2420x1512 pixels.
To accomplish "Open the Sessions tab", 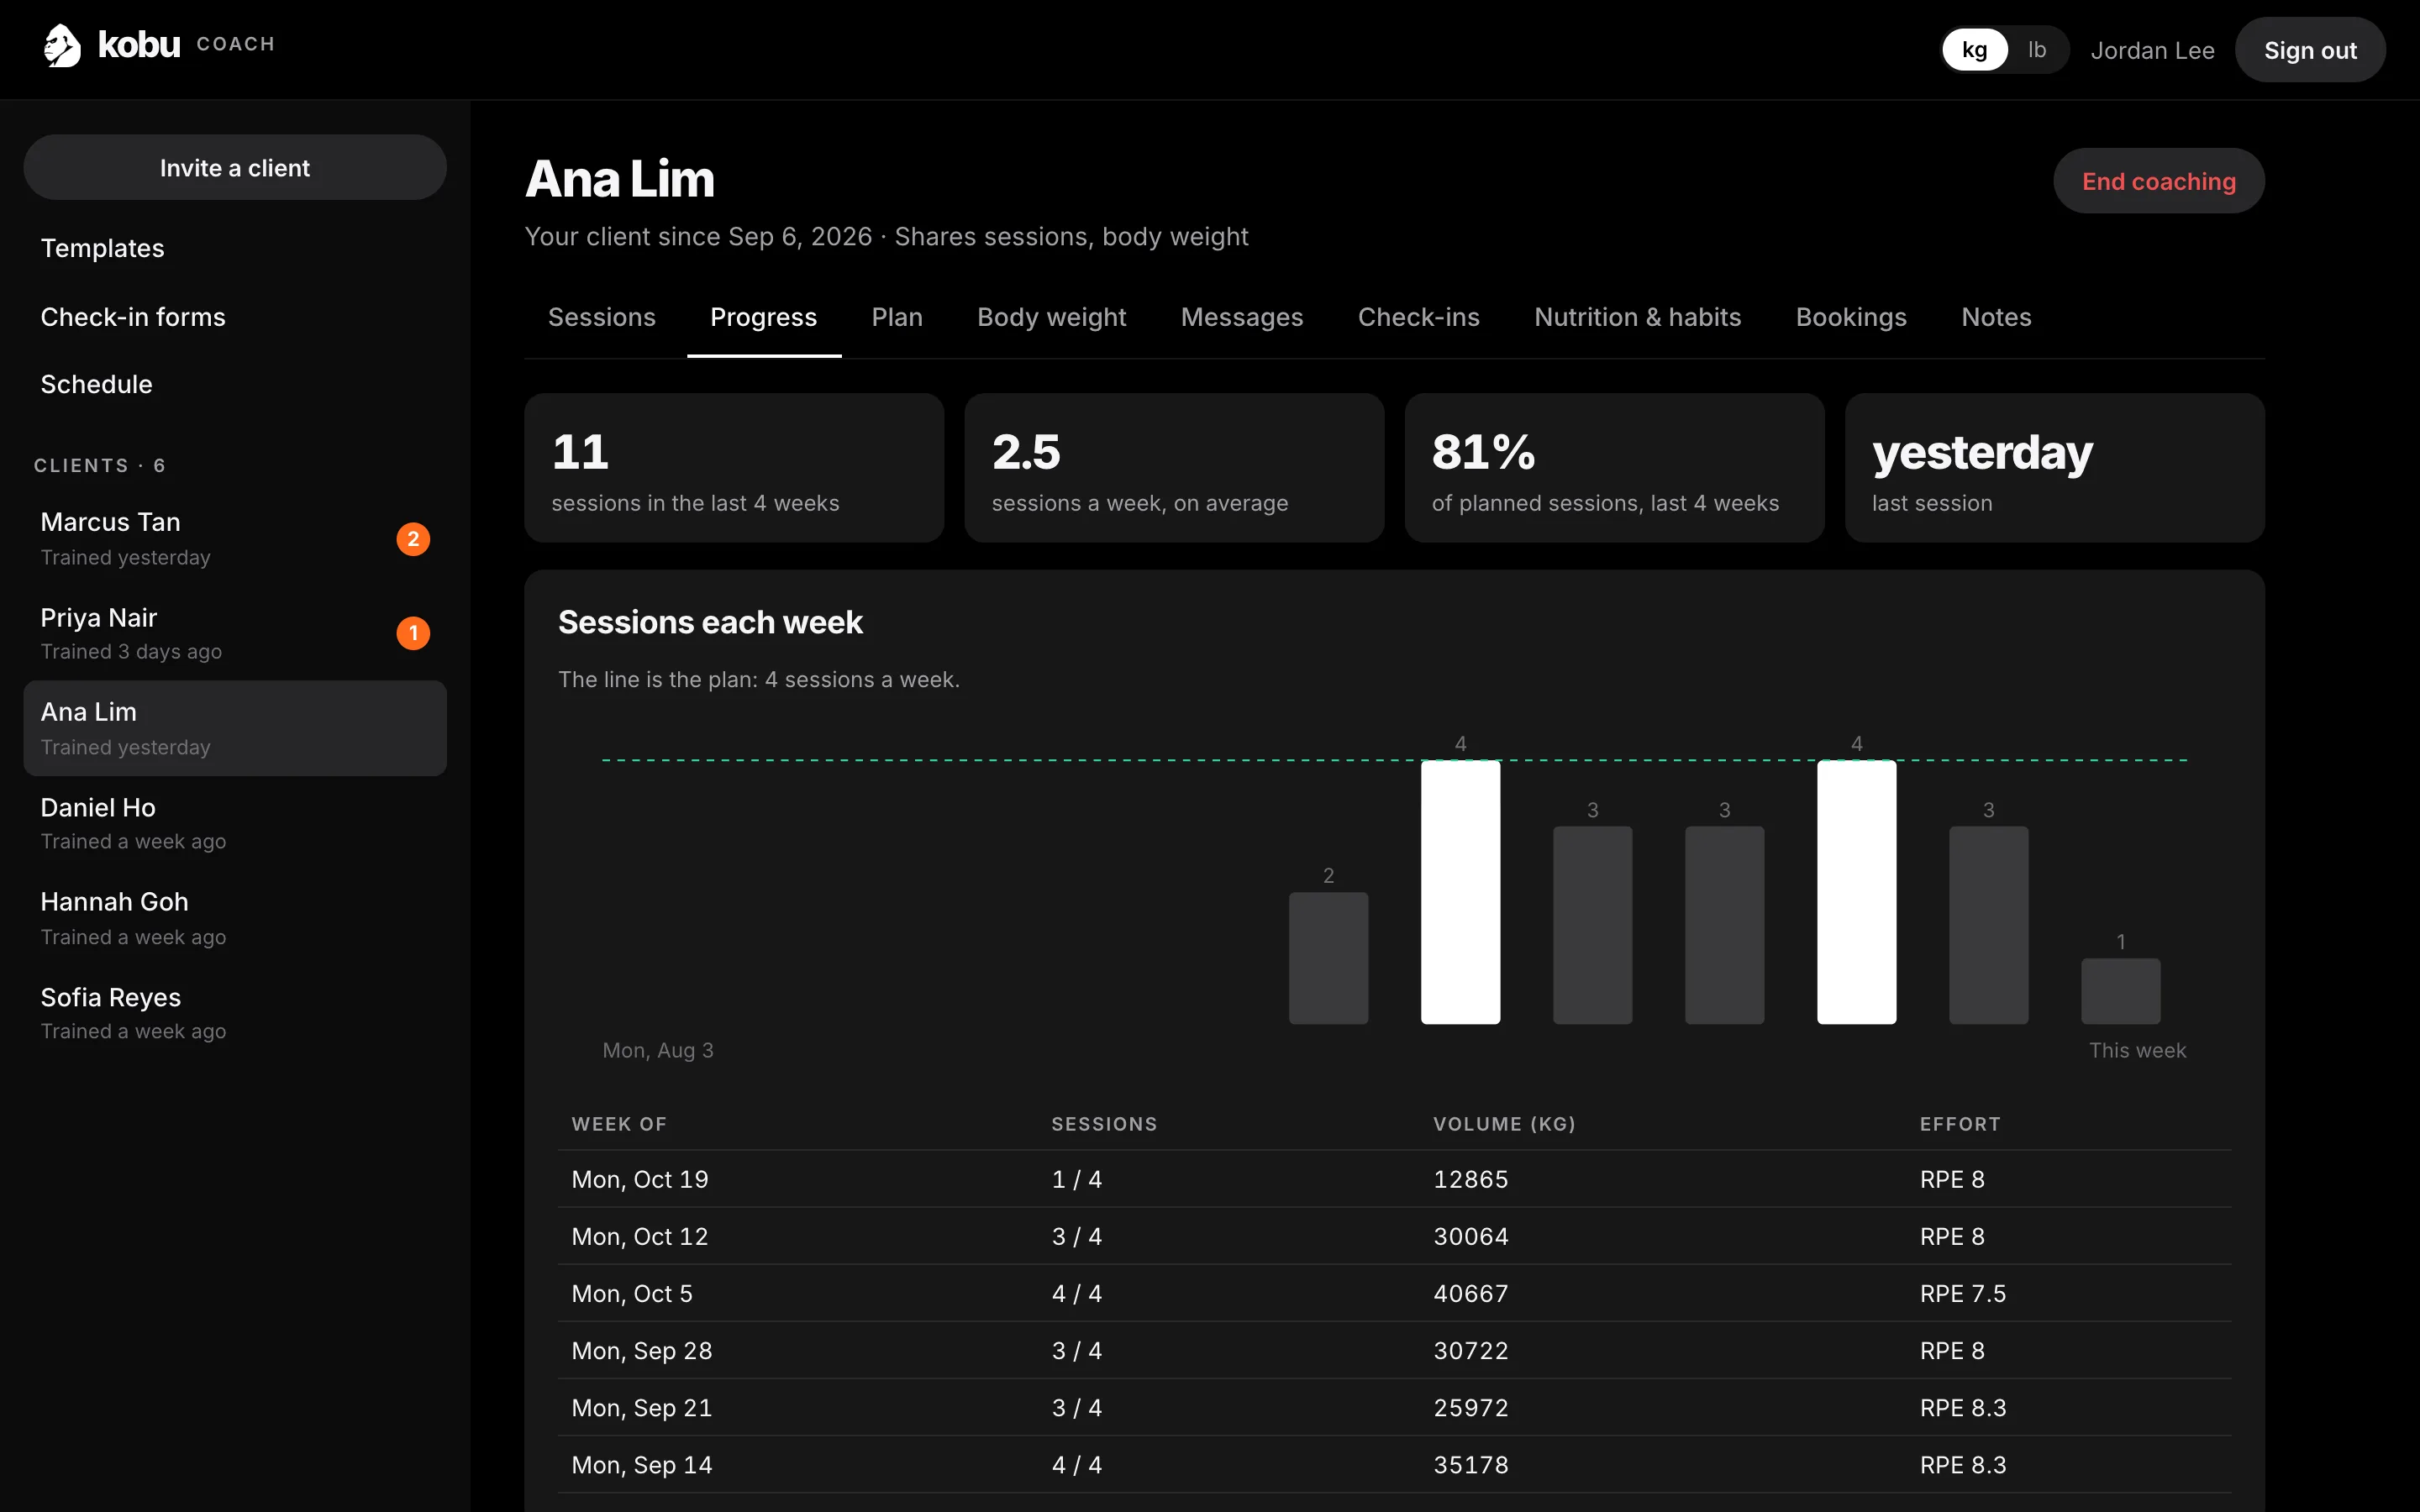I will click(602, 317).
